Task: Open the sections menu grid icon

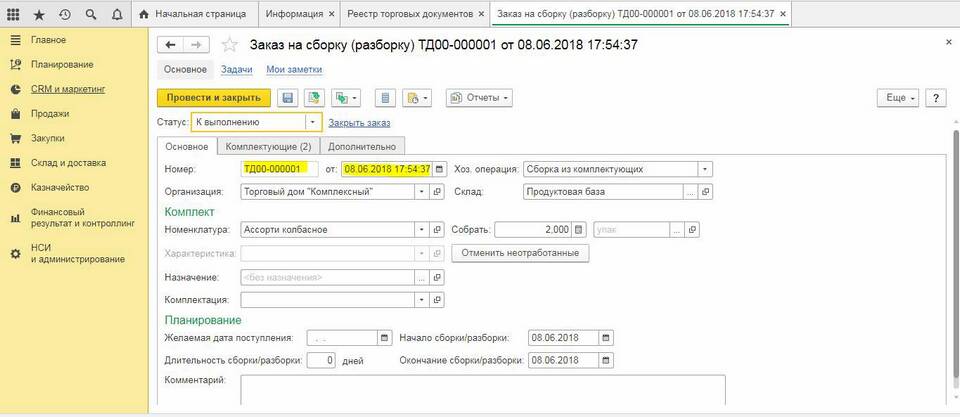Action: [14, 15]
